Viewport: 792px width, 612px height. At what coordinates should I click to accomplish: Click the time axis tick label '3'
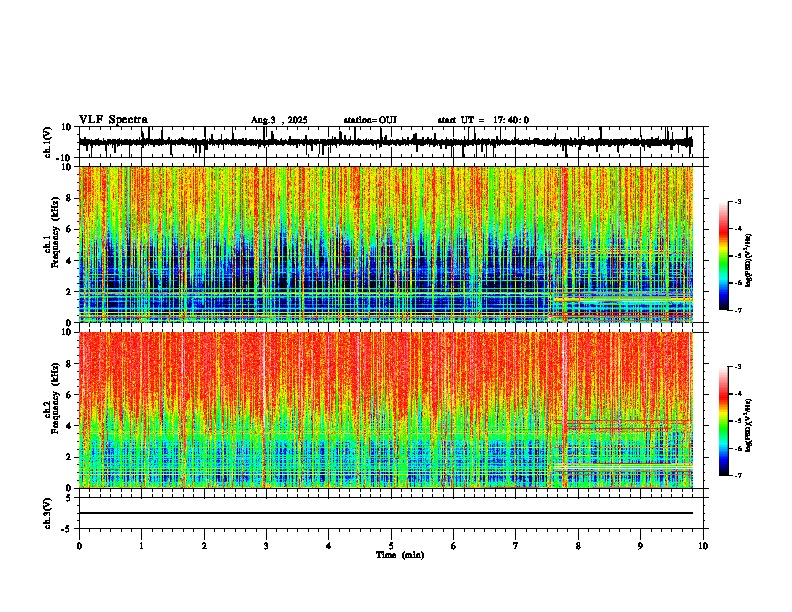point(266,546)
